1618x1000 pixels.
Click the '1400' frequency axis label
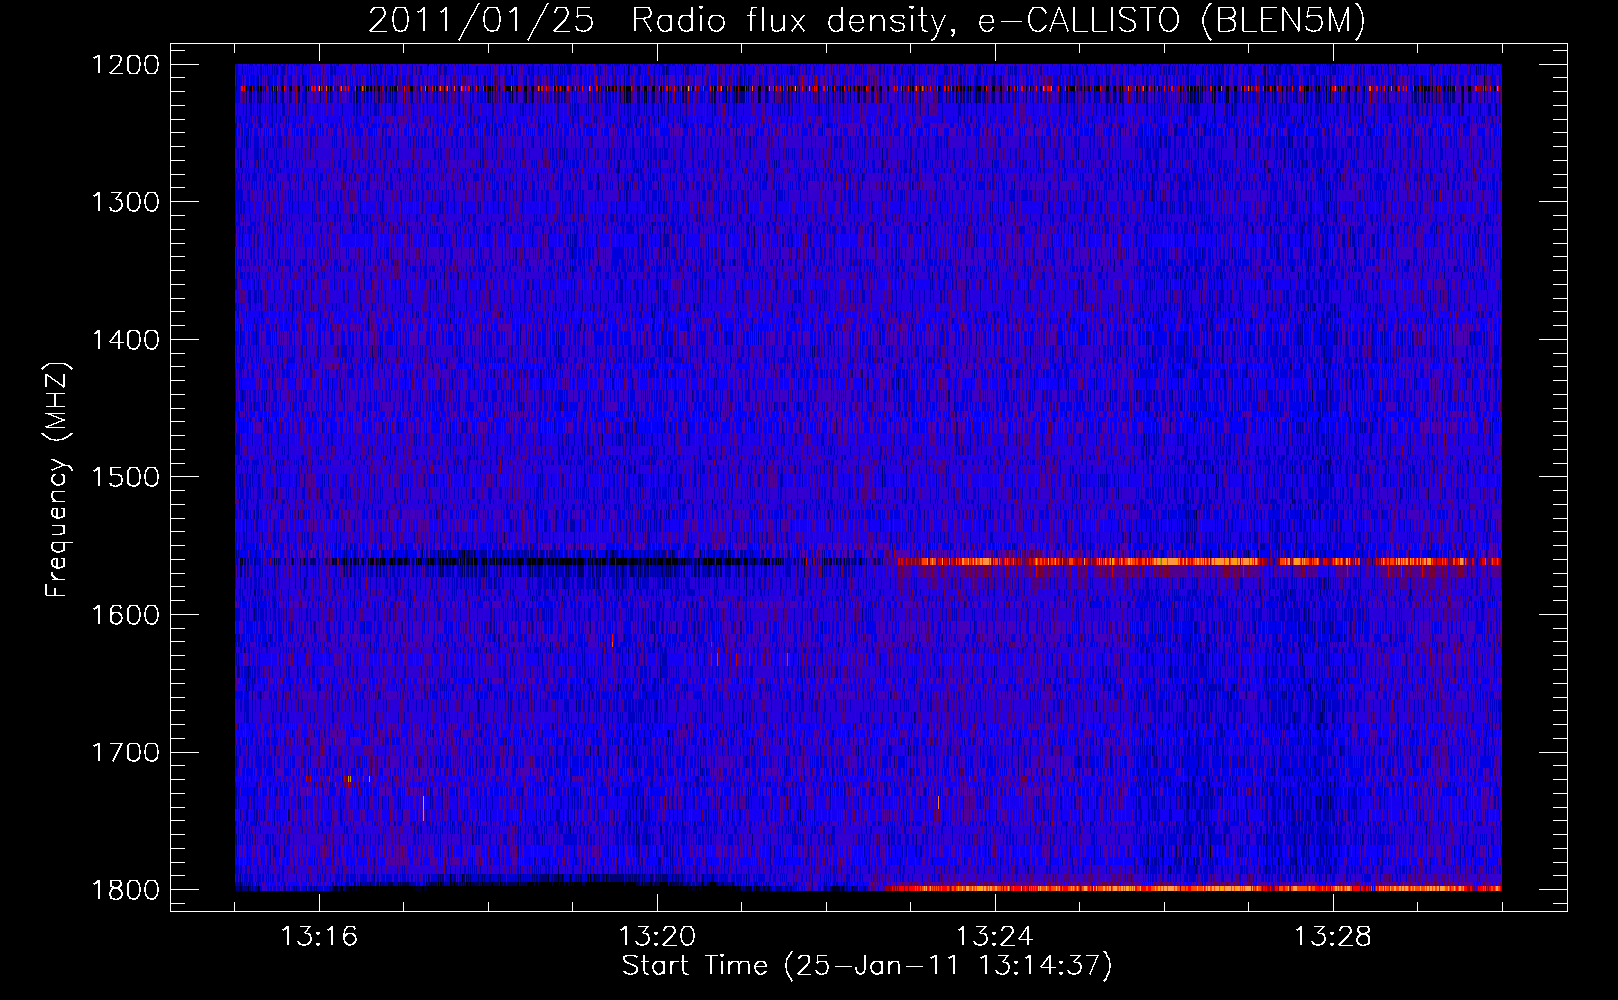click(x=125, y=340)
